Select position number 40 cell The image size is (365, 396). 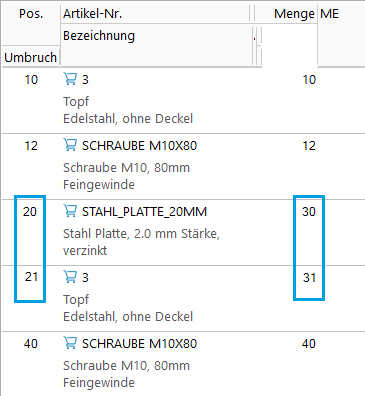(x=31, y=344)
